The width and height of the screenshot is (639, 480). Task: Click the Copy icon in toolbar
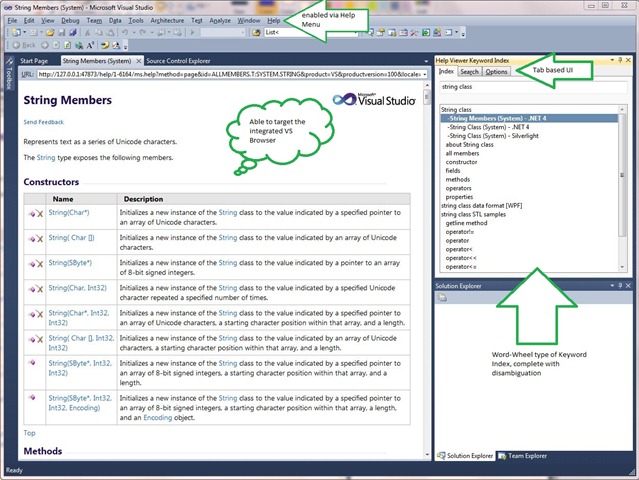tap(99, 32)
